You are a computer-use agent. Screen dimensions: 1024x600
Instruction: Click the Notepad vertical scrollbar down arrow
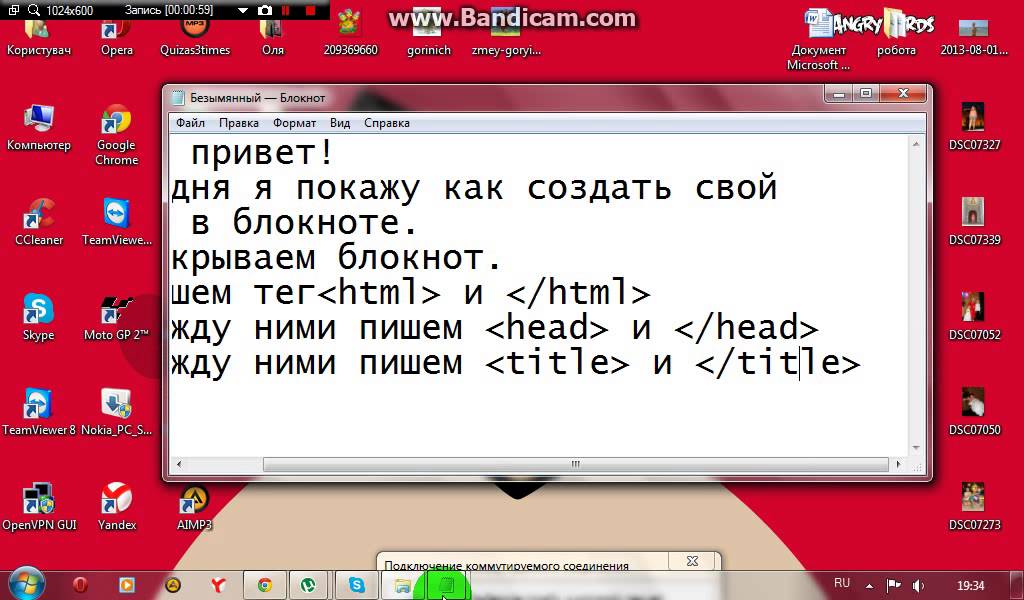click(x=916, y=448)
